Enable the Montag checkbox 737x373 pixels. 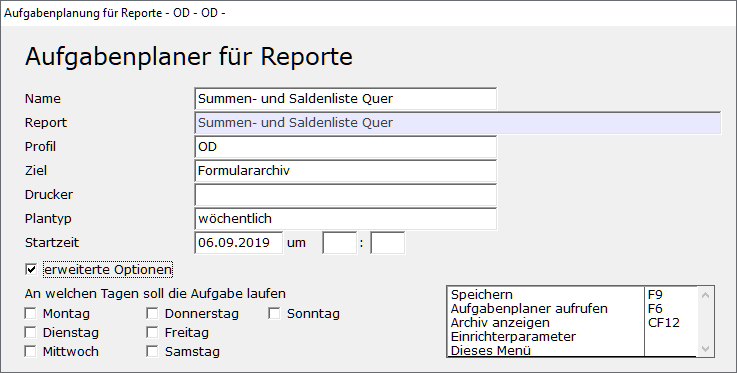[x=31, y=313]
